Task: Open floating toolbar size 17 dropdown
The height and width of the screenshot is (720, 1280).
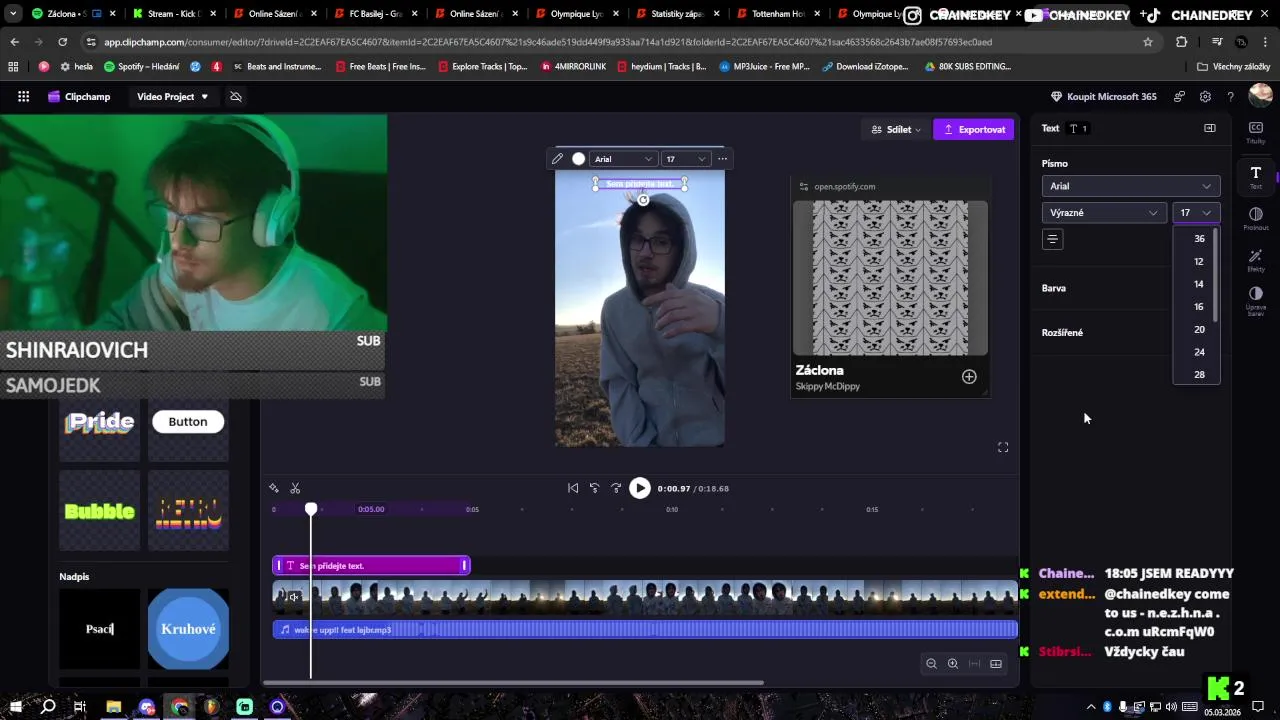Action: [x=686, y=159]
